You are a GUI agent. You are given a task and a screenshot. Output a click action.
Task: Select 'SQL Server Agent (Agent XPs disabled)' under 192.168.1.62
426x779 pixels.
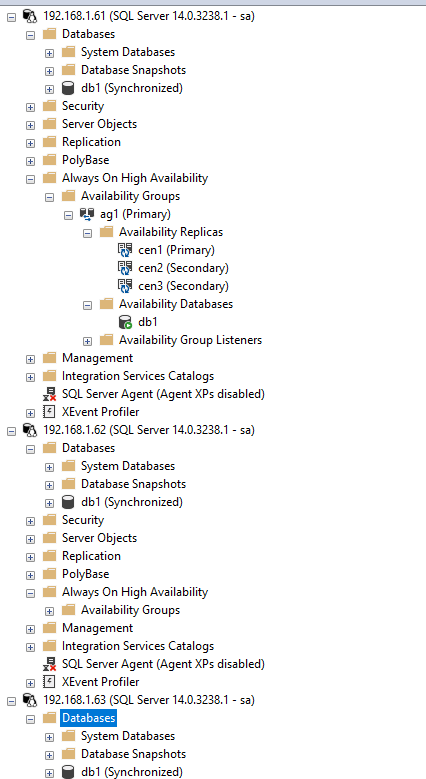[x=164, y=664]
